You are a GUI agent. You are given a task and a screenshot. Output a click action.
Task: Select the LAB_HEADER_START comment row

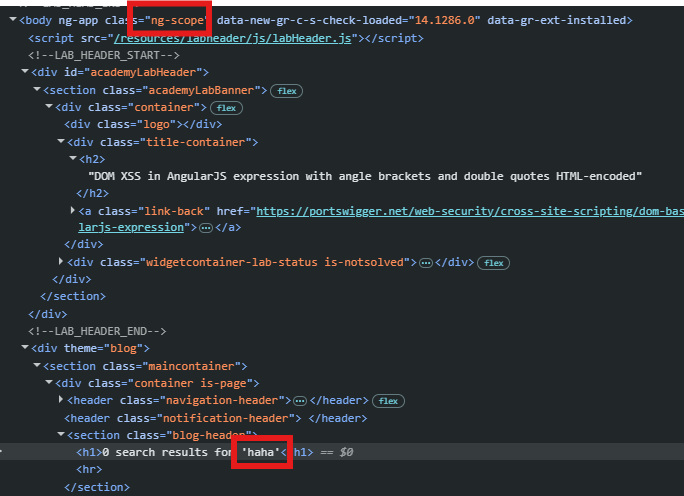(104, 55)
